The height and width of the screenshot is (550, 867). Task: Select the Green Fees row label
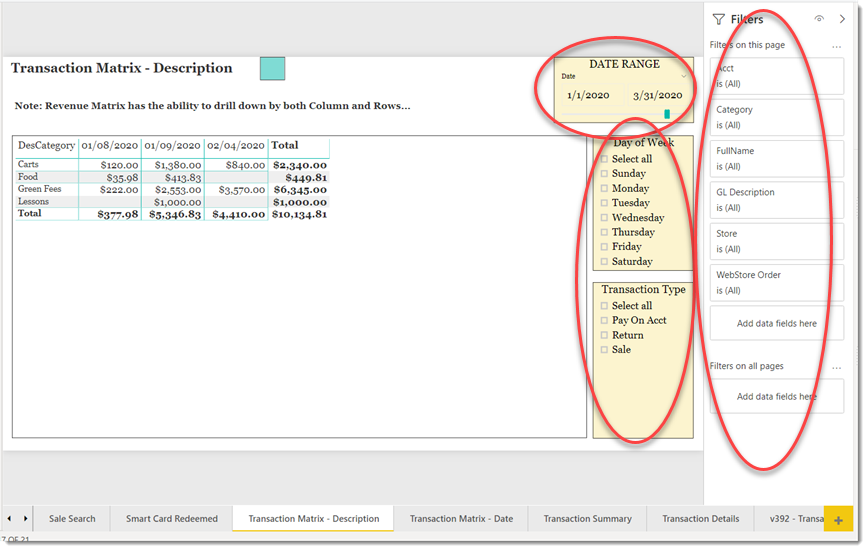coord(39,189)
